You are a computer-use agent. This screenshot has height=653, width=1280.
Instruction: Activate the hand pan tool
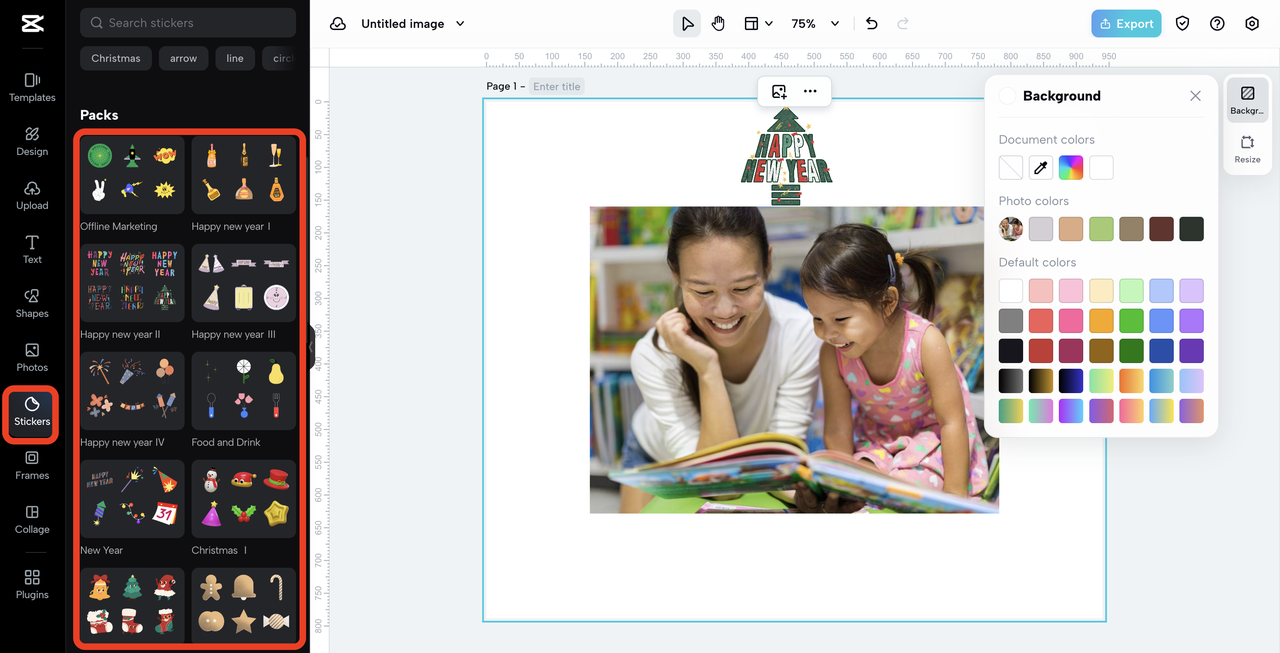tap(718, 24)
